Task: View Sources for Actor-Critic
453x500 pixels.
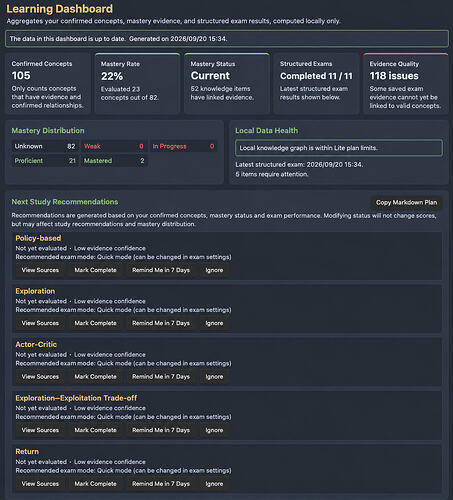Action: click(40, 376)
